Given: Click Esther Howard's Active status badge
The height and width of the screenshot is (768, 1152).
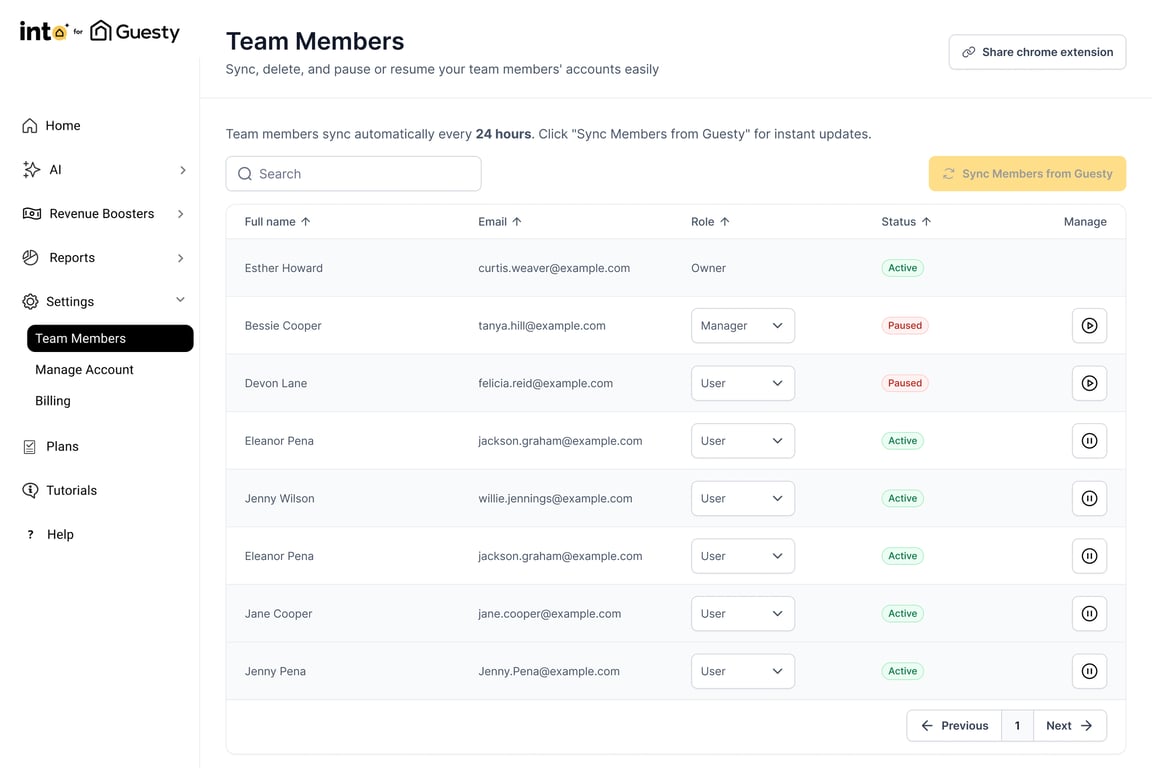Looking at the screenshot, I should (902, 268).
